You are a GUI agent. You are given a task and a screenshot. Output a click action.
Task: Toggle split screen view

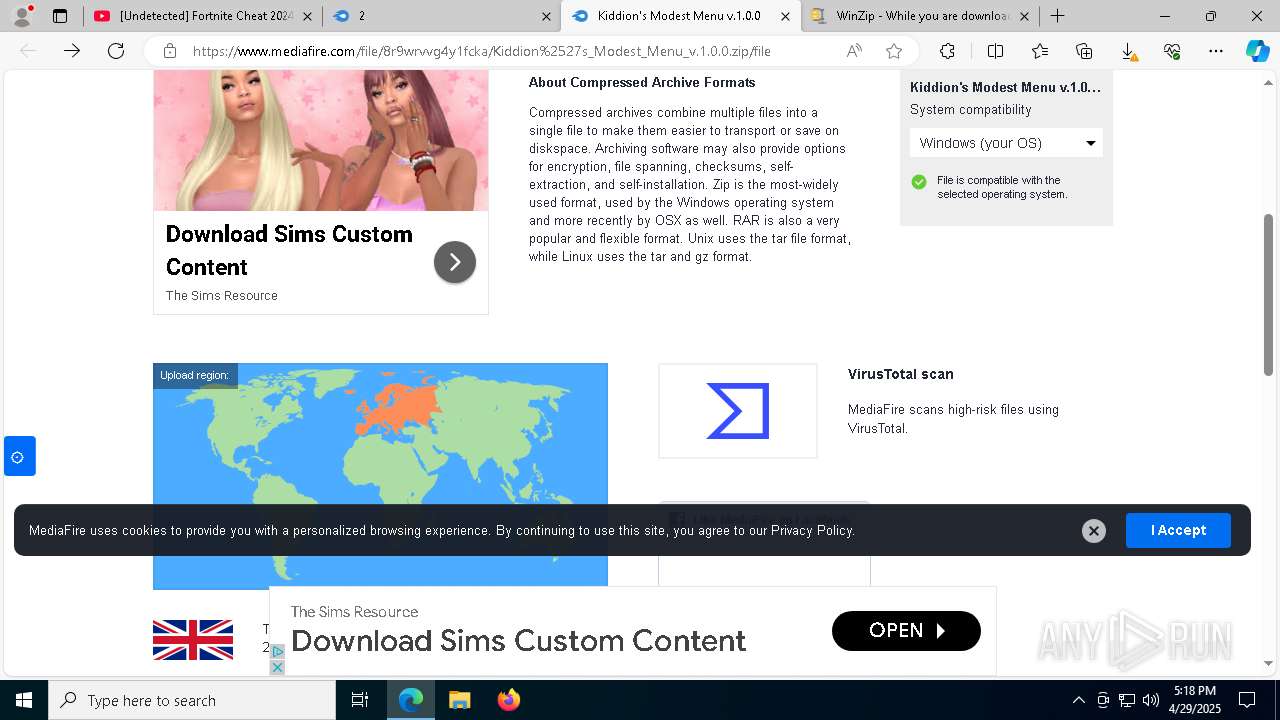995,51
